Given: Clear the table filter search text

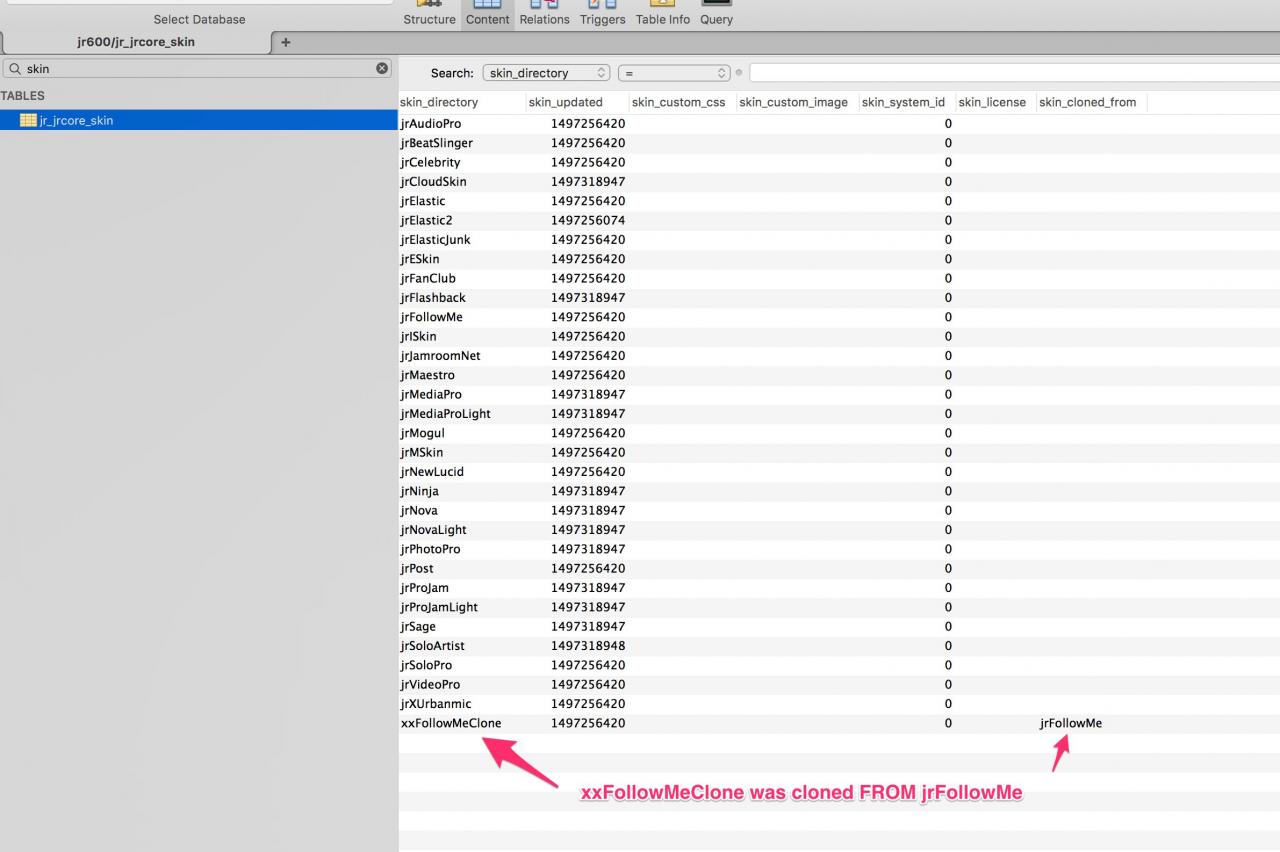Looking at the screenshot, I should (x=382, y=68).
